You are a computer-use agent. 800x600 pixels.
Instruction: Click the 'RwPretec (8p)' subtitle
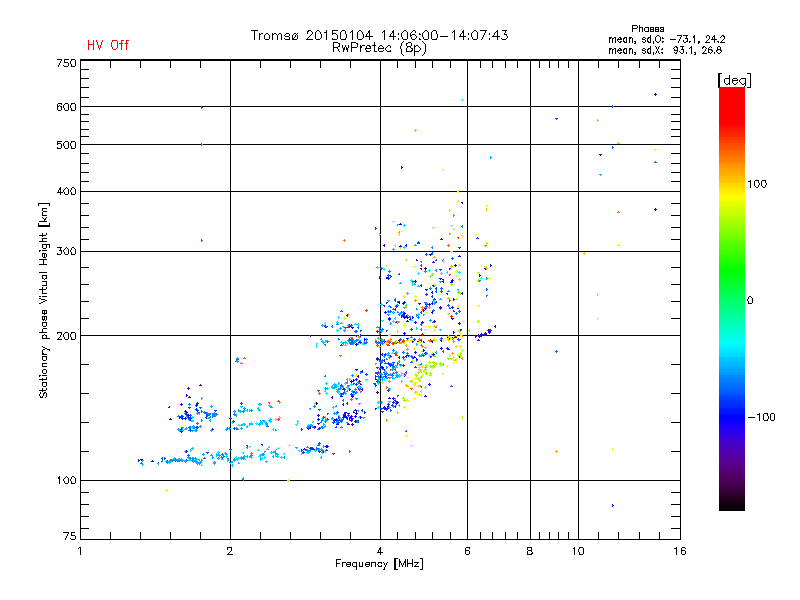[x=379, y=48]
